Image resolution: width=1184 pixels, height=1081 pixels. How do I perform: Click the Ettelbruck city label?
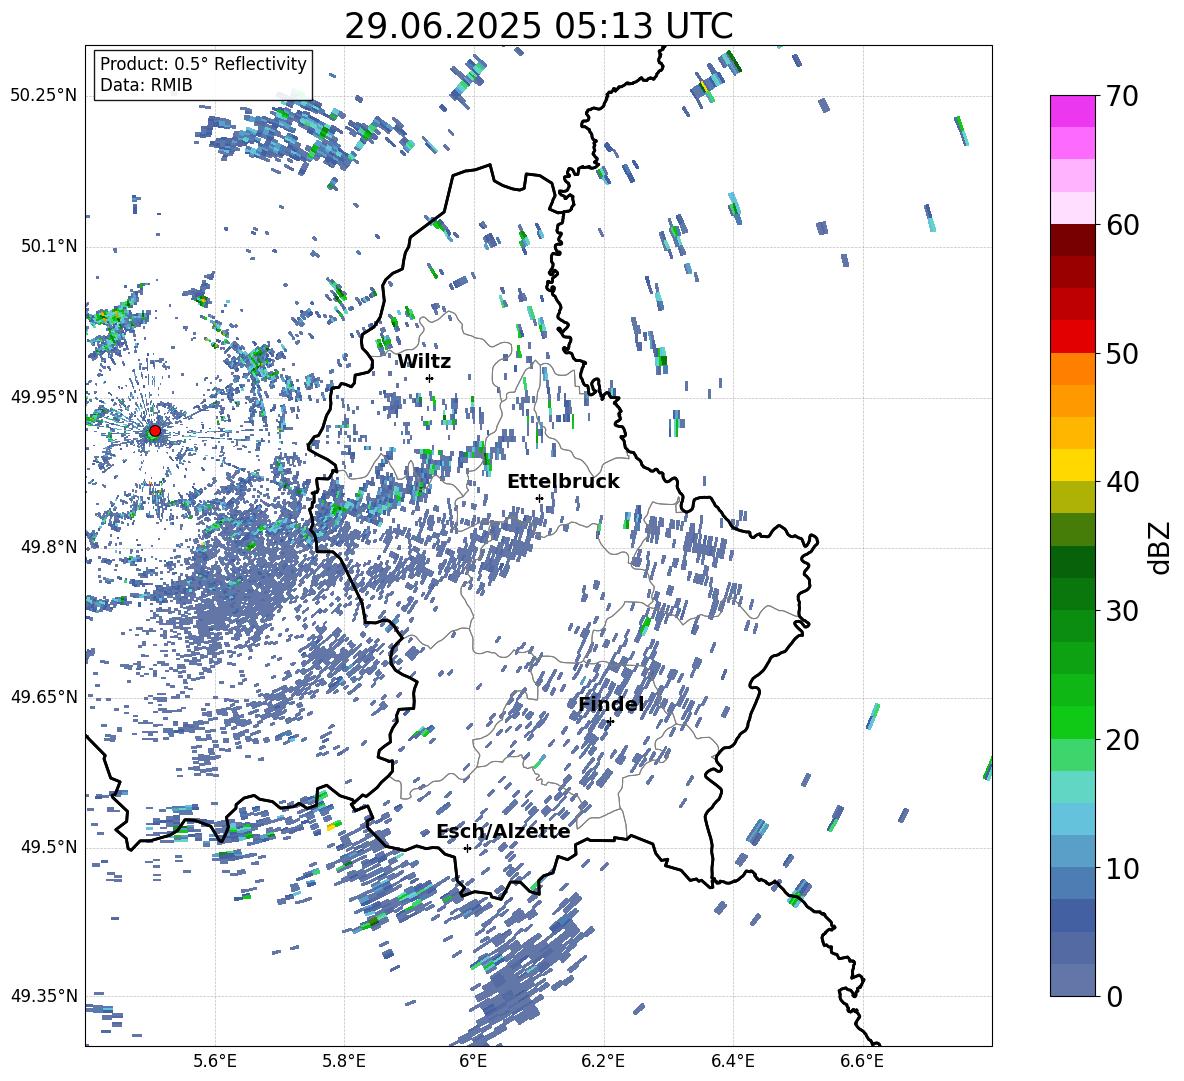click(563, 482)
